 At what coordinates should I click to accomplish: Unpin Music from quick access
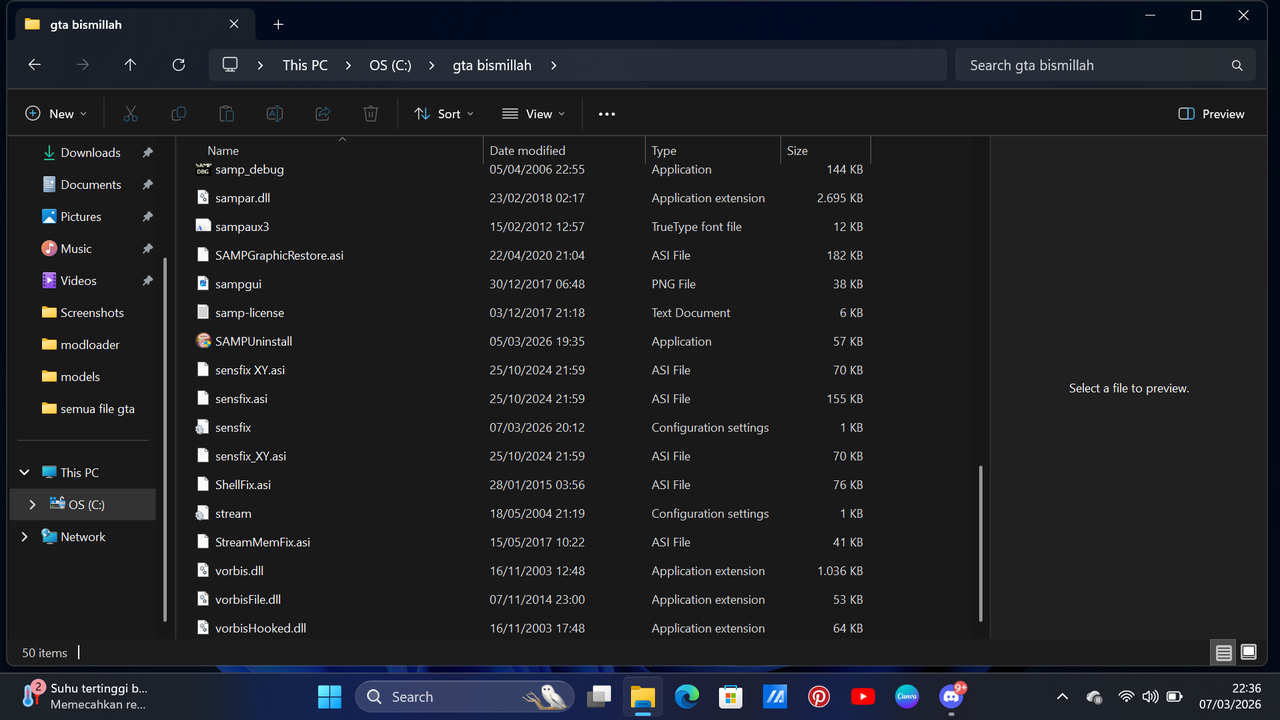(x=147, y=249)
